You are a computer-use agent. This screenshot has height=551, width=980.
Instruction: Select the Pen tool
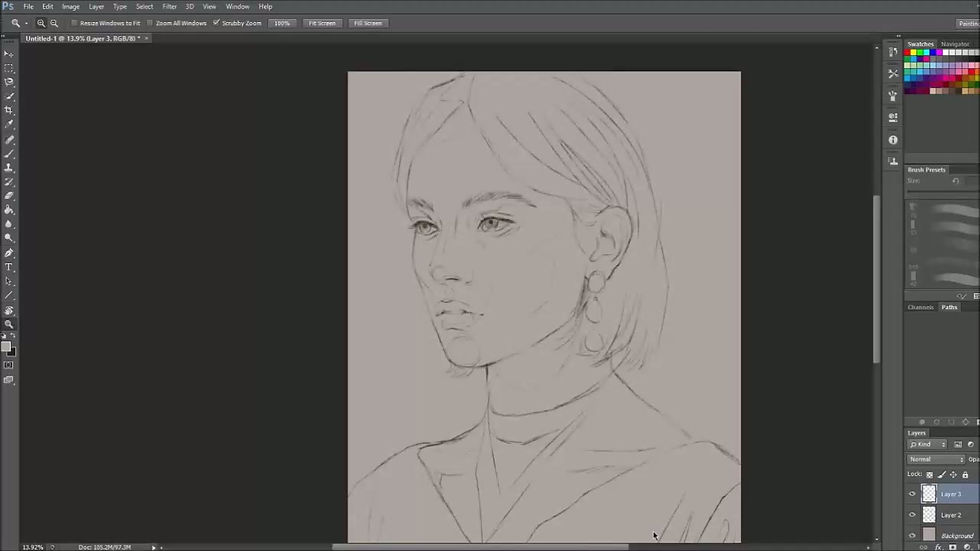click(9, 253)
